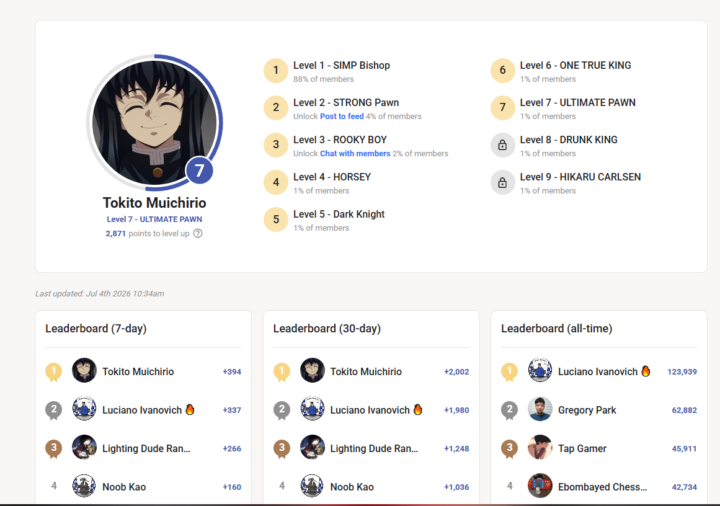The image size is (720, 506).
Task: Select Noob Kao in the 7-day leaderboard
Action: [124, 487]
